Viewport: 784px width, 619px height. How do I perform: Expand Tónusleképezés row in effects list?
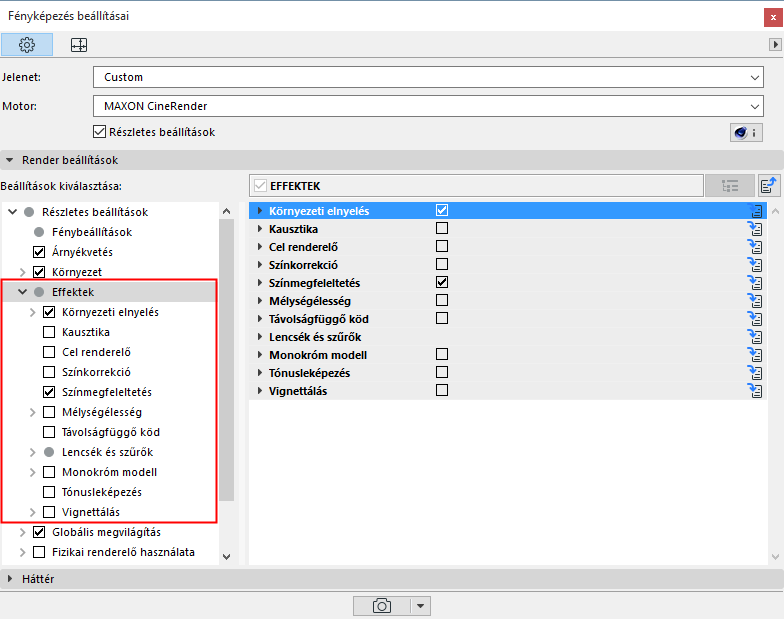coord(260,372)
